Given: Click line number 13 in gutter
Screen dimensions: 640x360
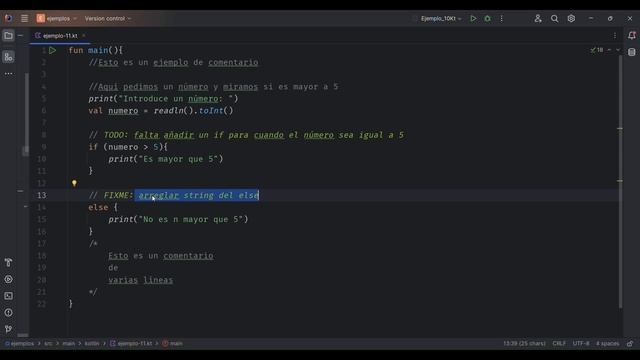Looking at the screenshot, I should pyautogui.click(x=42, y=195).
